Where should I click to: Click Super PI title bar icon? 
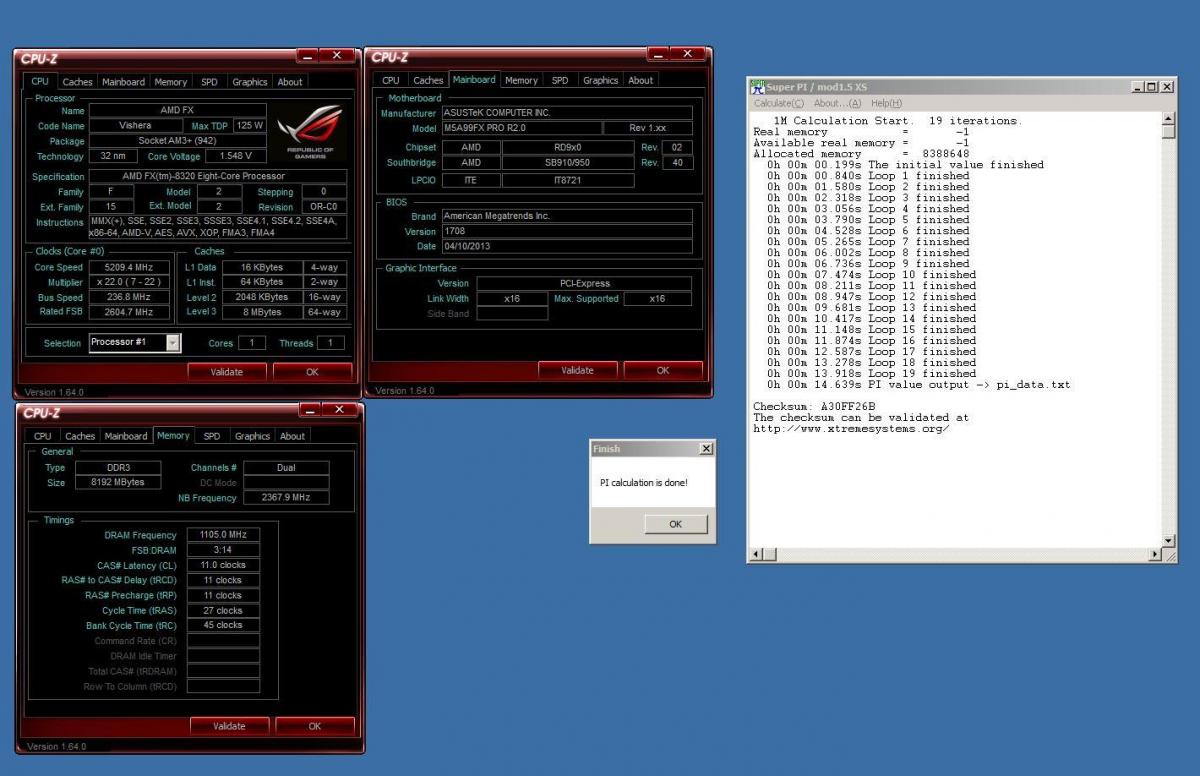point(758,87)
